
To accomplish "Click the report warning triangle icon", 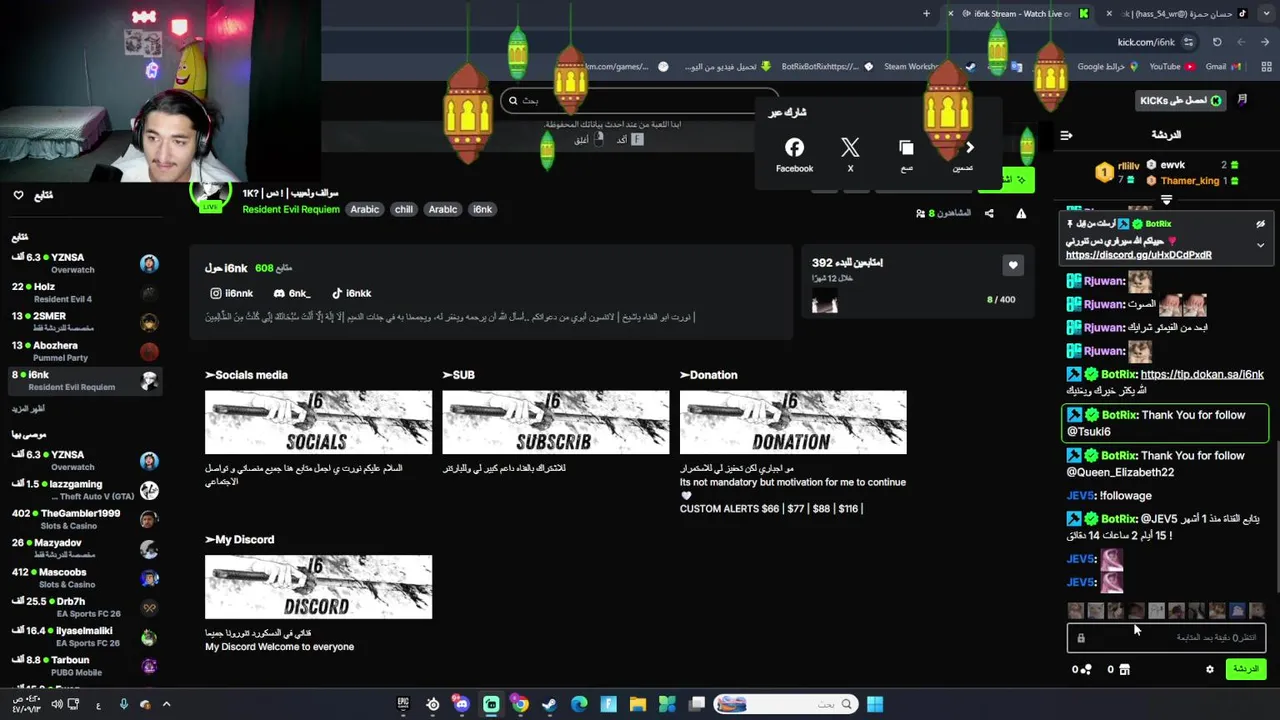I will coord(1021,213).
